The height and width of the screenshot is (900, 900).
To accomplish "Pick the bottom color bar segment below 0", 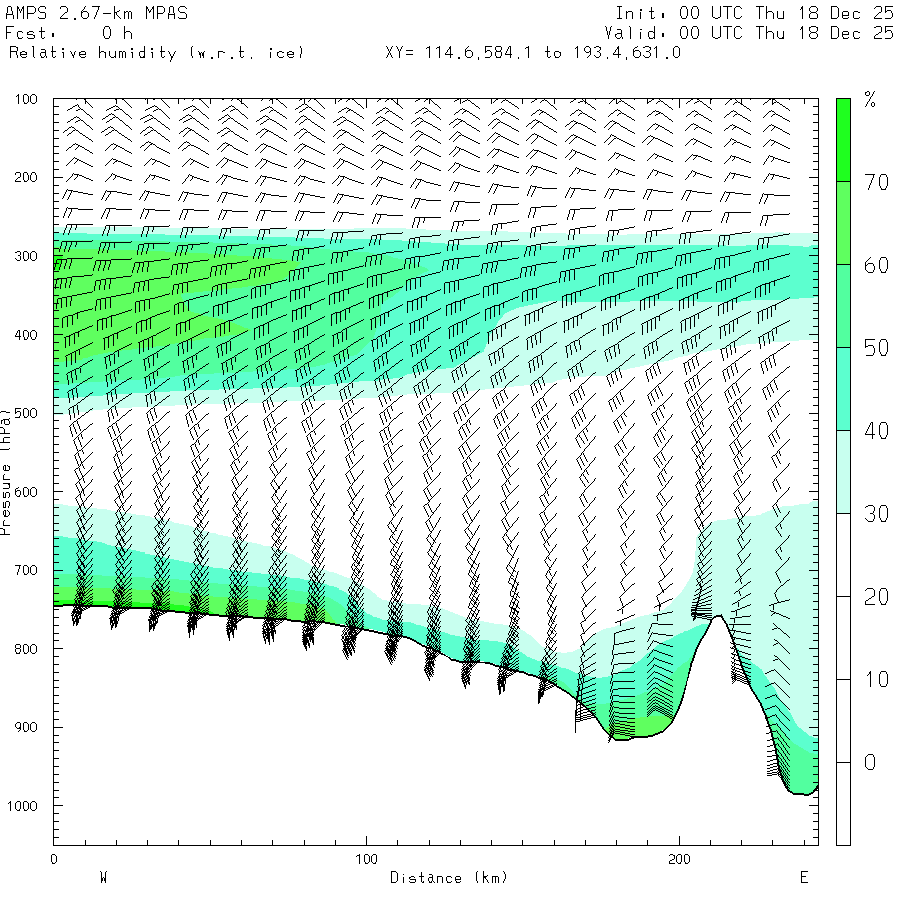I will (x=843, y=804).
